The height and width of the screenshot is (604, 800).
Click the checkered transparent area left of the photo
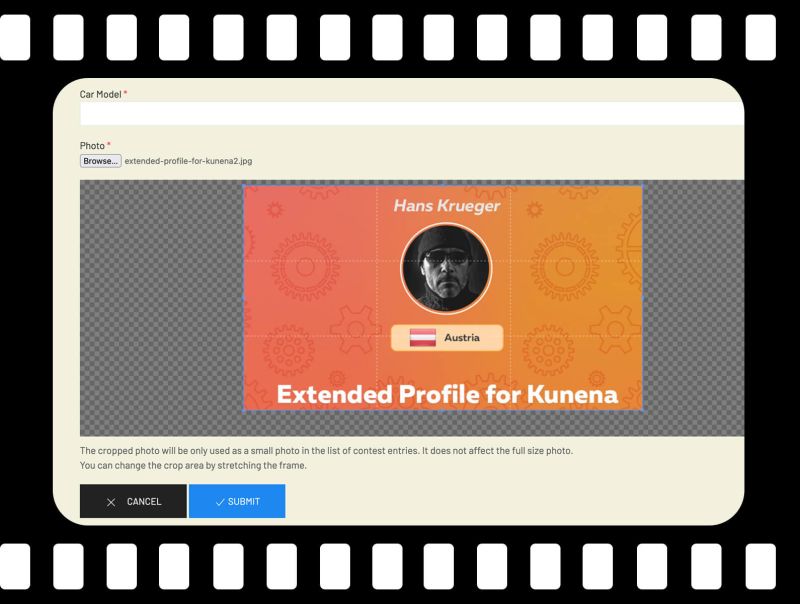pyautogui.click(x=160, y=300)
